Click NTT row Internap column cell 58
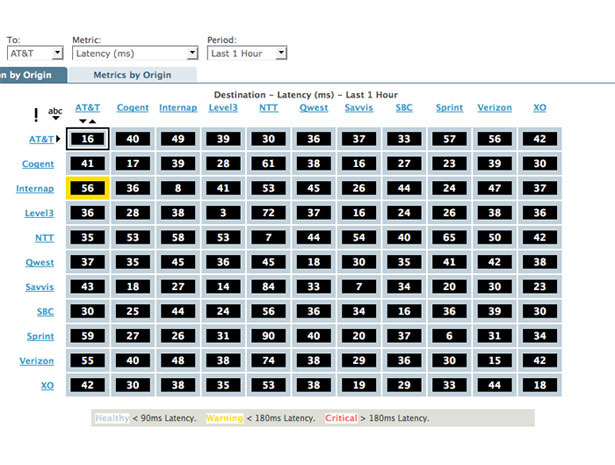The height and width of the screenshot is (465, 615). pyautogui.click(x=178, y=238)
